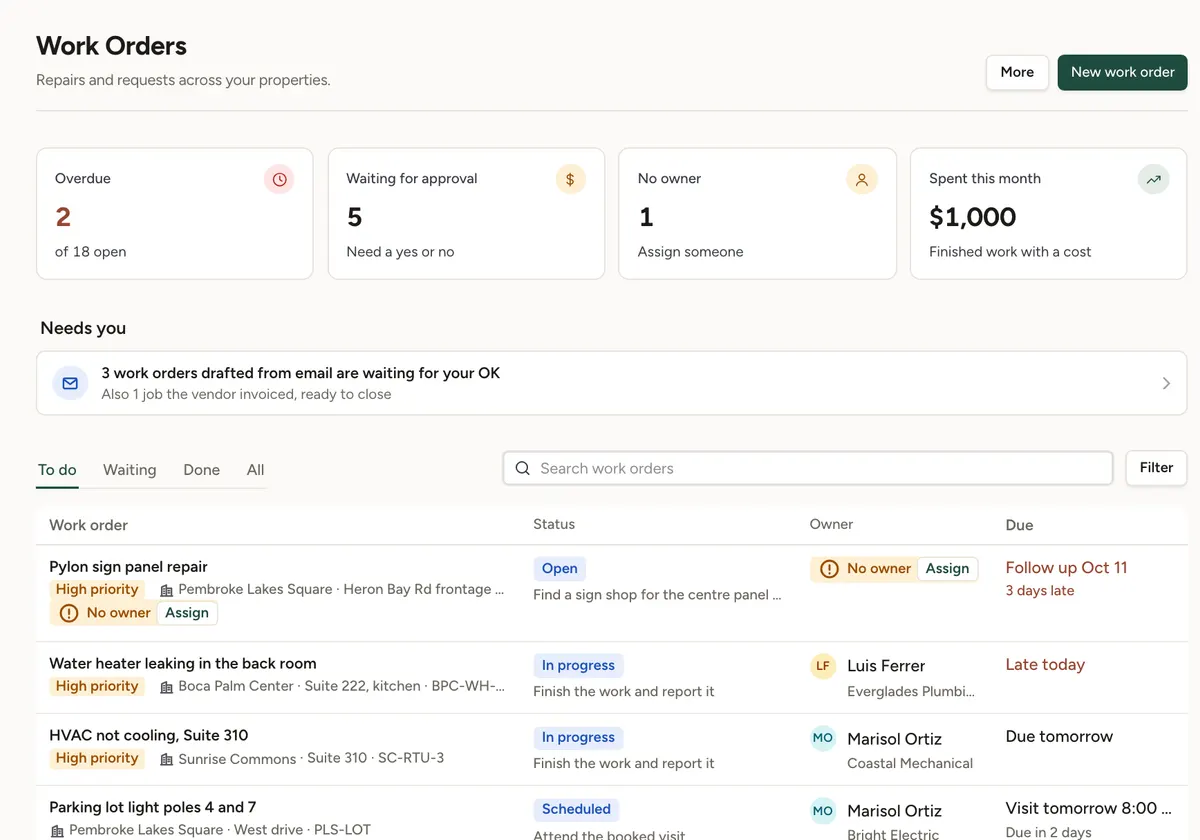Focus the Search work orders field
The image size is (1200, 840).
point(808,468)
